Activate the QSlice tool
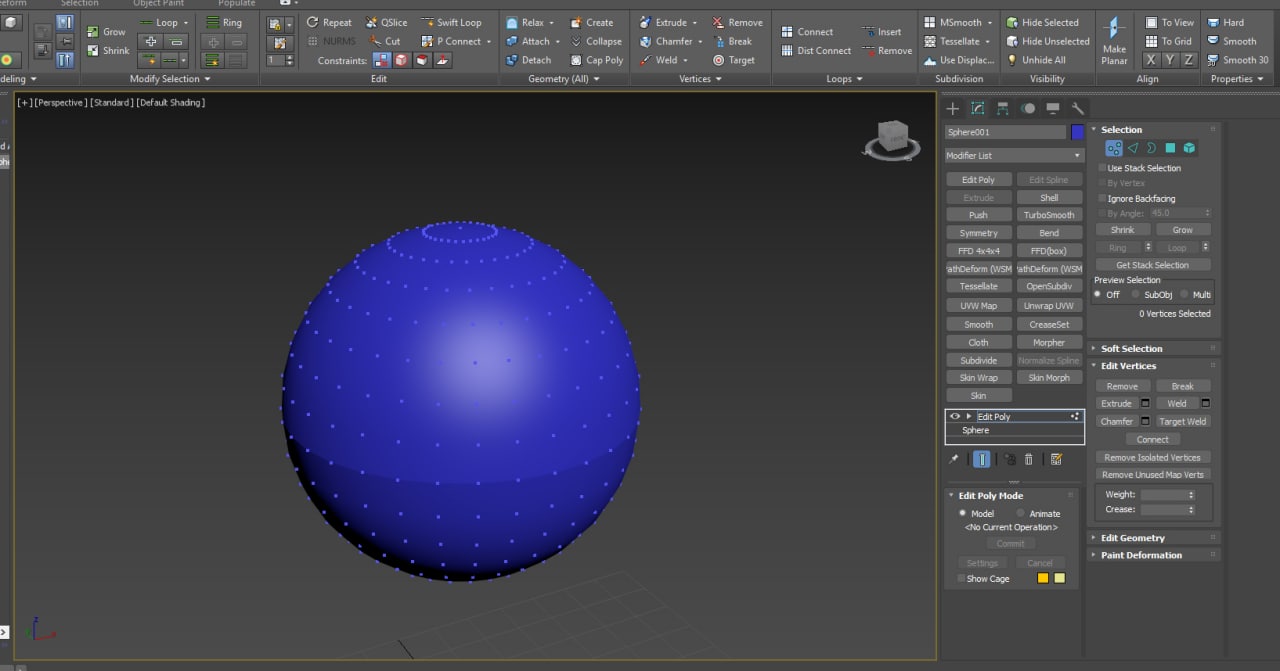This screenshot has height=671, width=1280. pyautogui.click(x=386, y=22)
